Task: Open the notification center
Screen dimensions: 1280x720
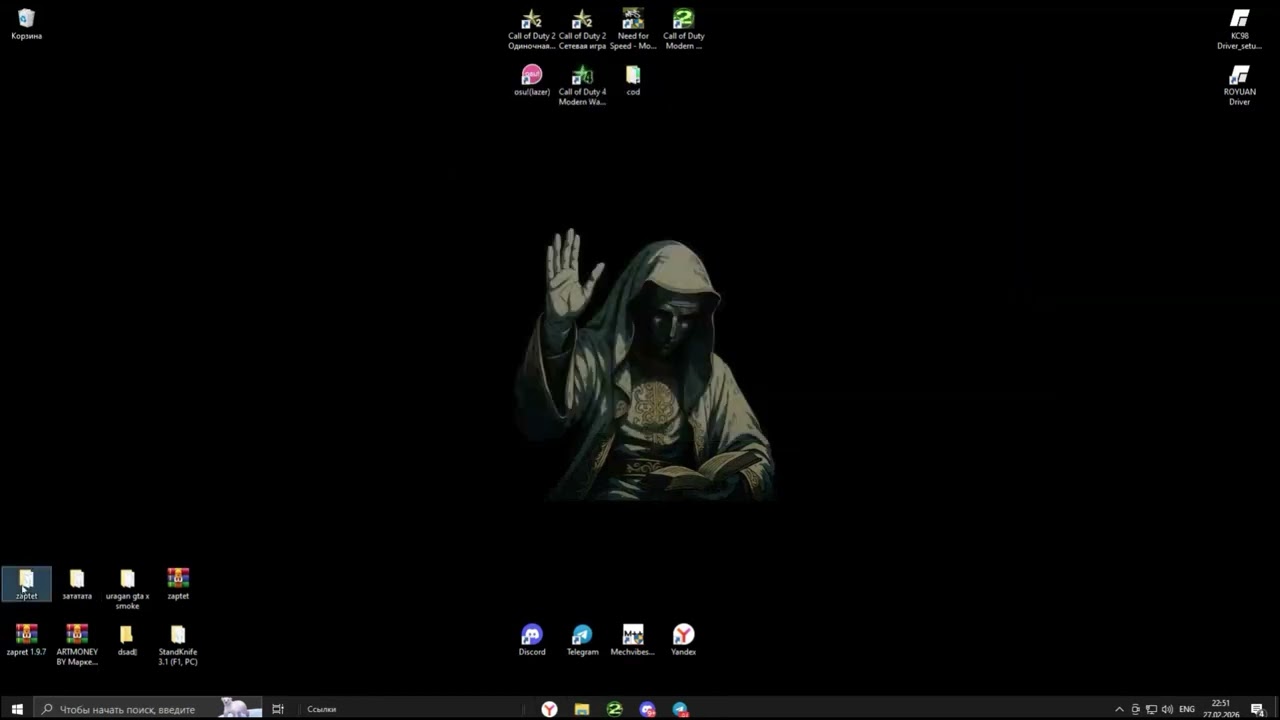Action: [1257, 709]
